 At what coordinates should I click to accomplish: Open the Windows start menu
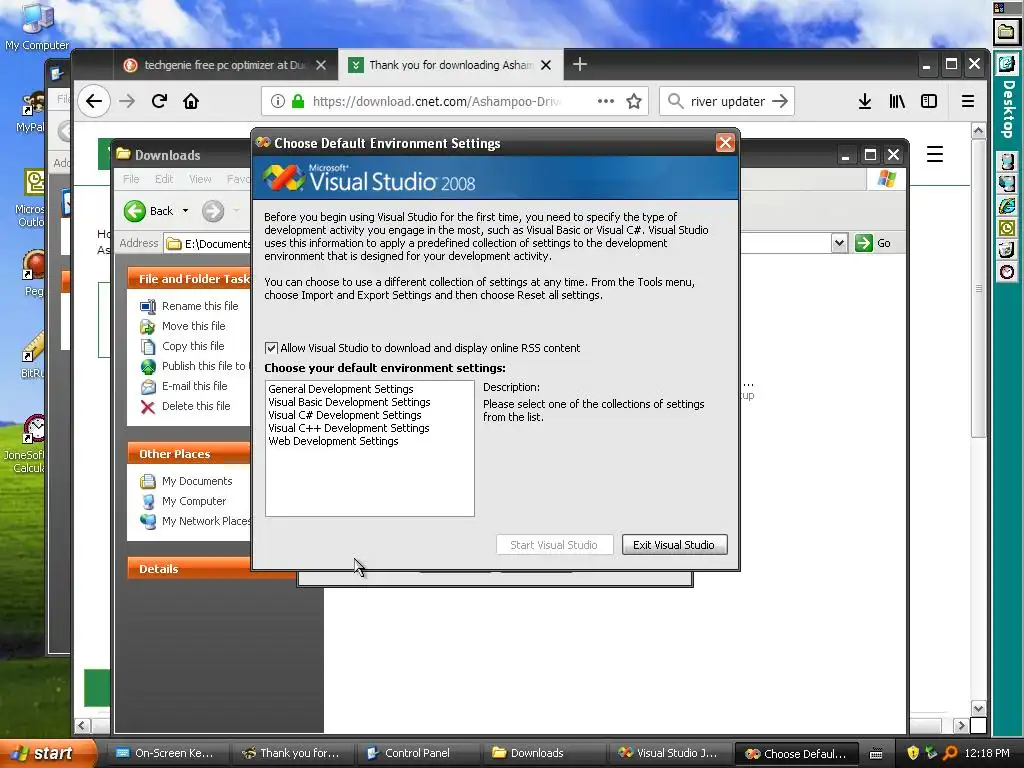point(48,753)
